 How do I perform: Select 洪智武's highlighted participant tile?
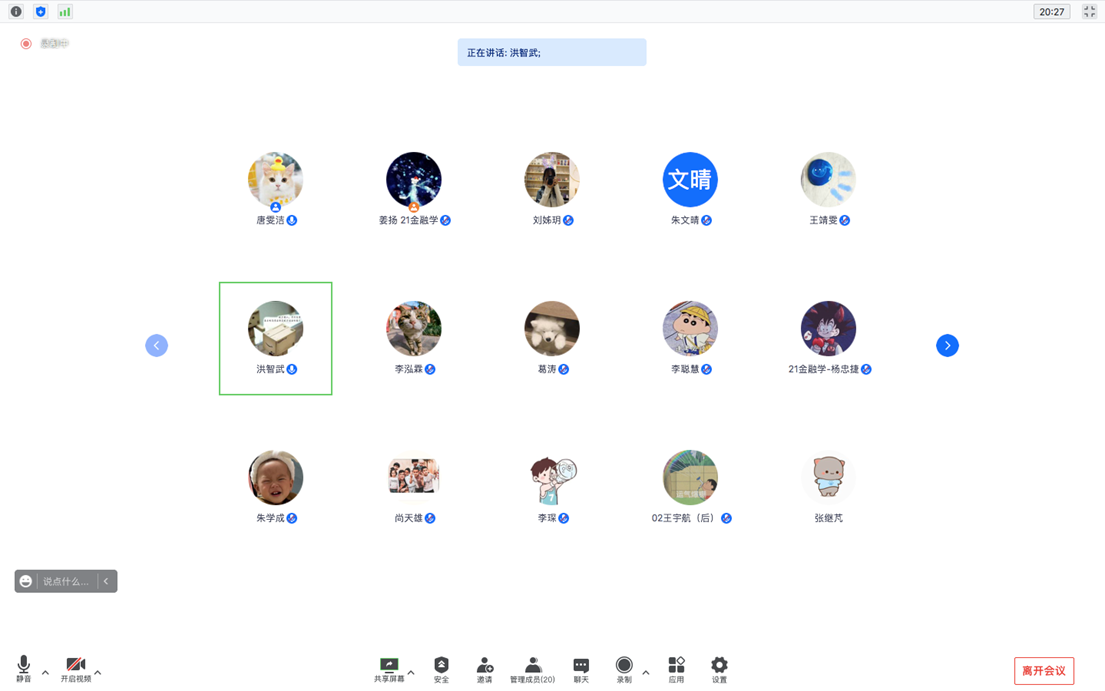(x=276, y=338)
